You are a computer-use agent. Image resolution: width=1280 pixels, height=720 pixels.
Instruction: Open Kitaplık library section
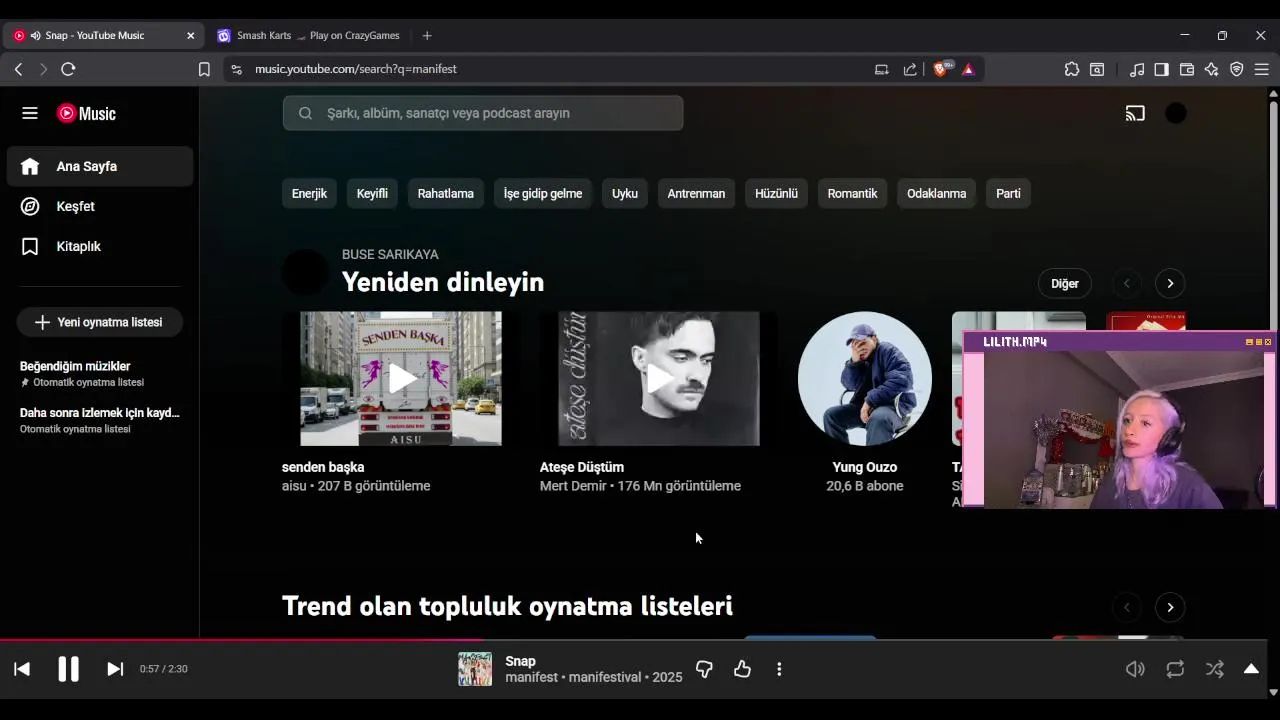point(100,246)
